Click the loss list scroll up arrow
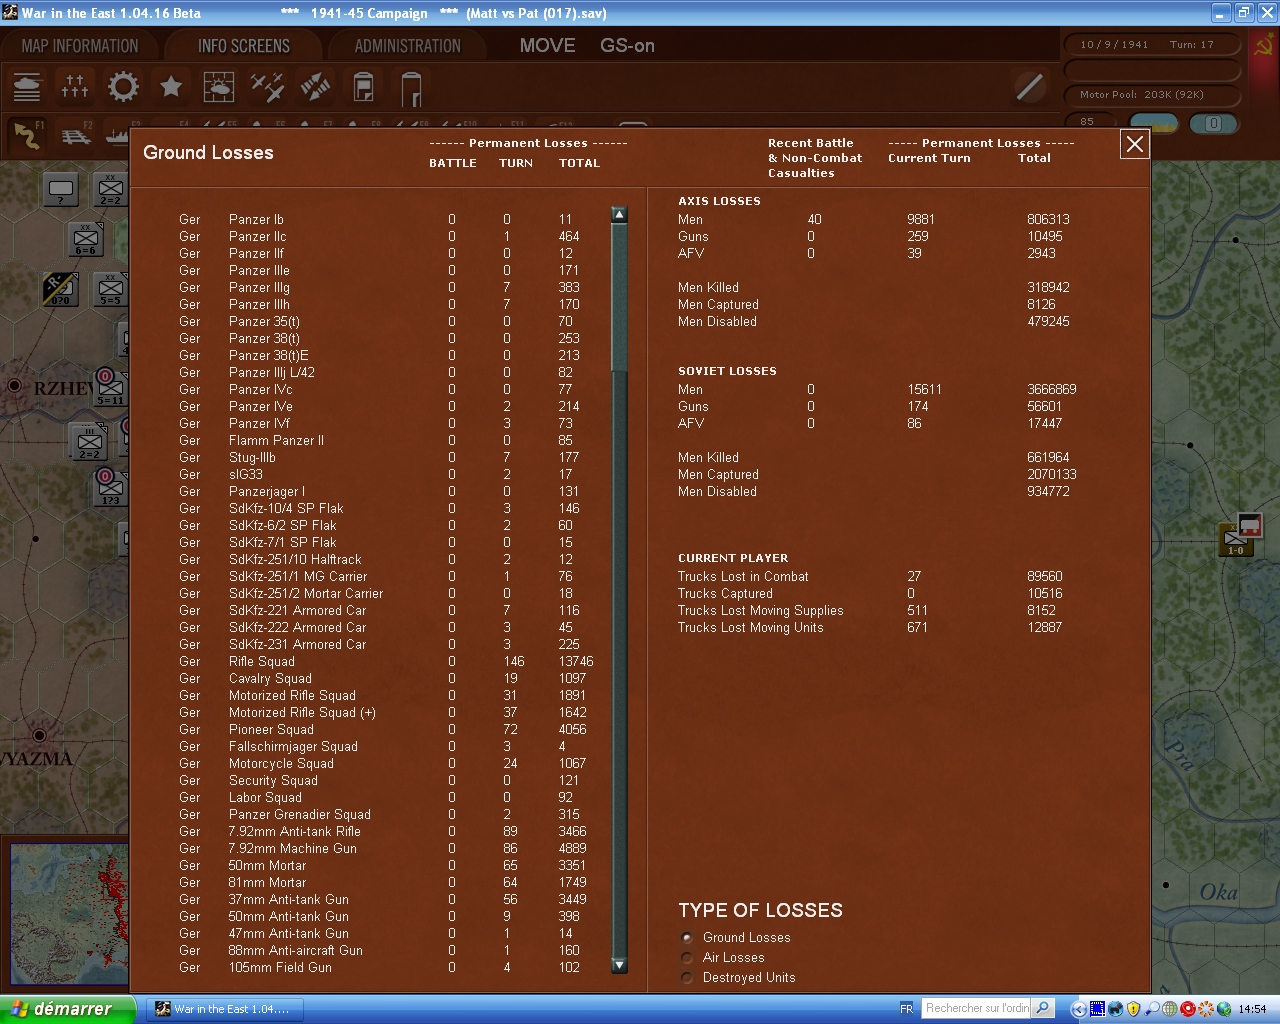This screenshot has width=1280, height=1024. coord(619,215)
